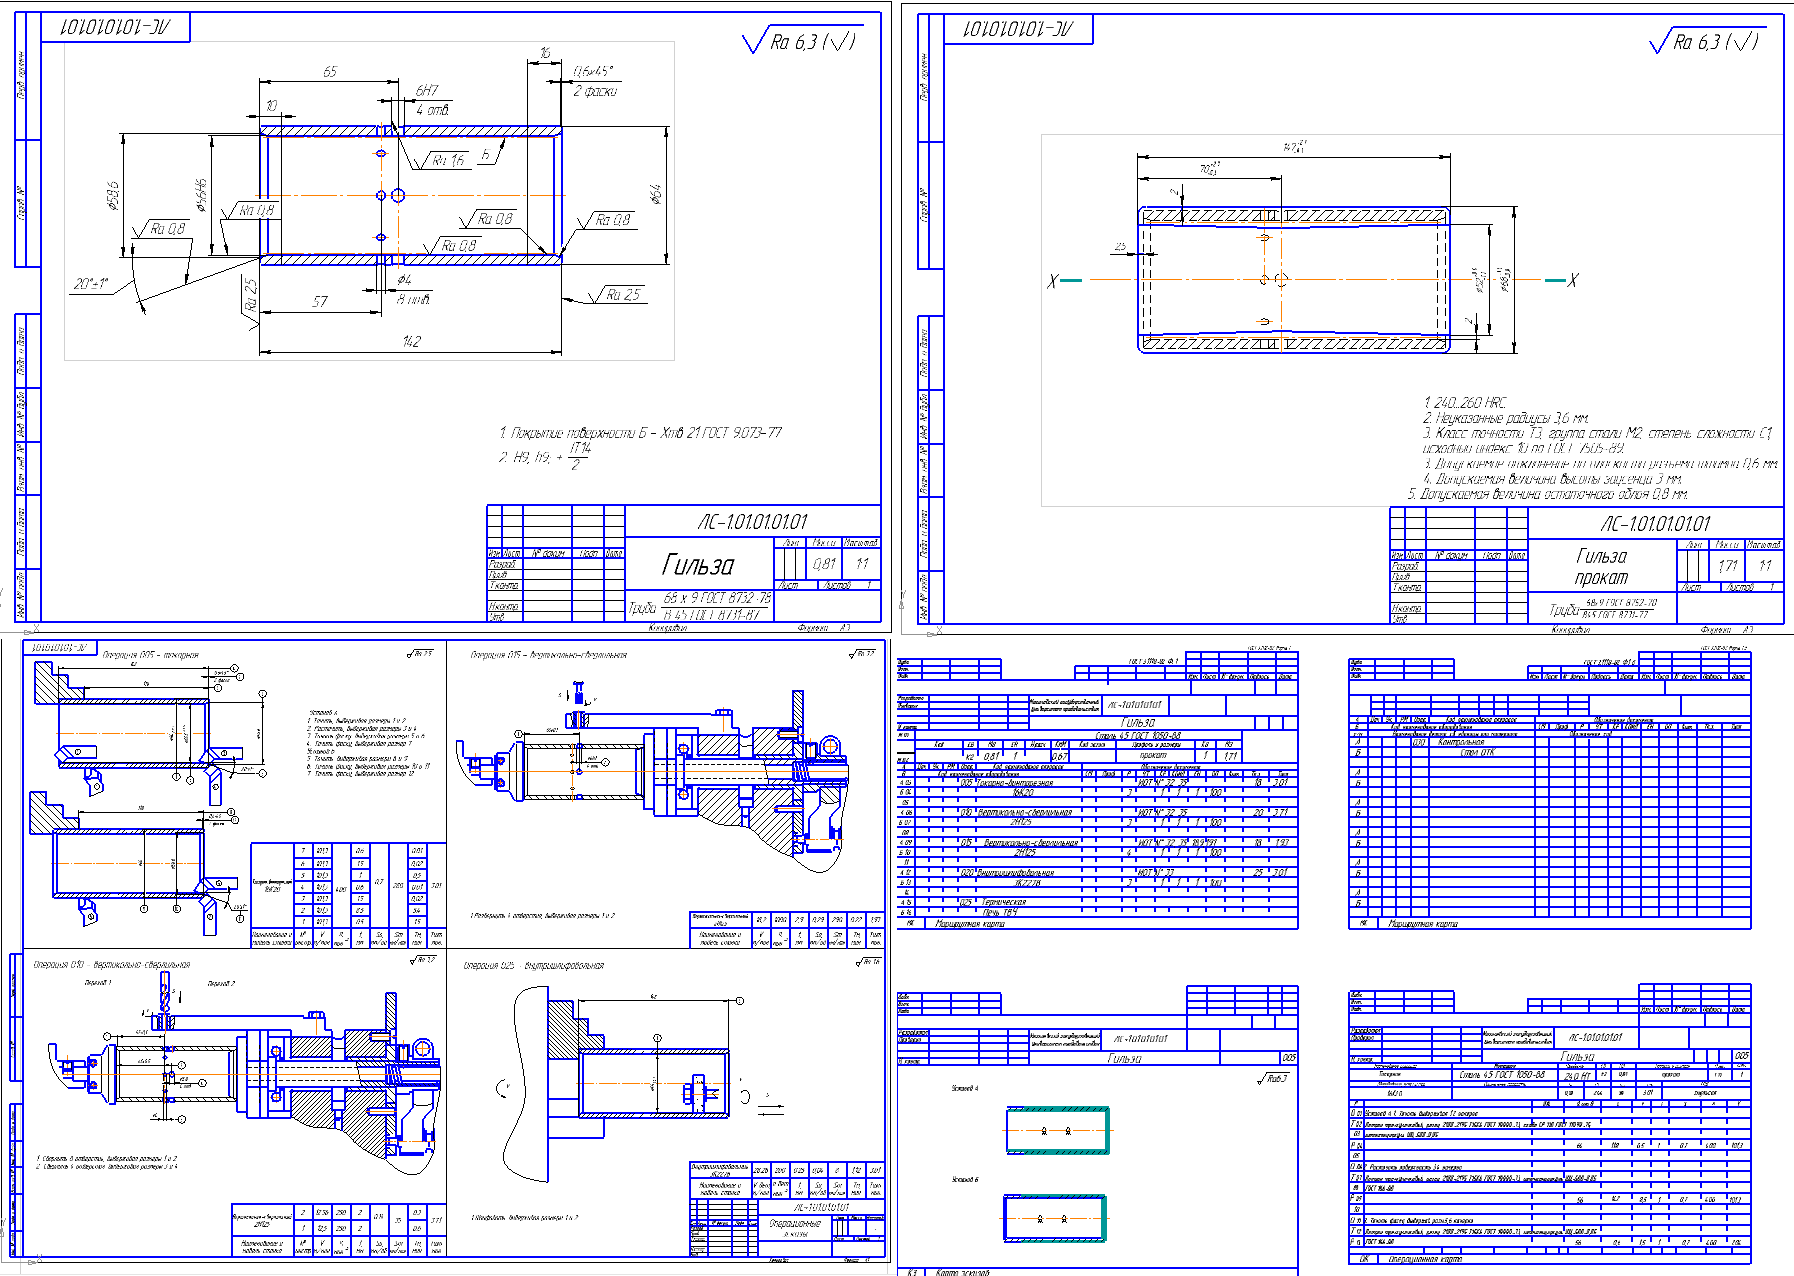Image resolution: width=1794 pixels, height=1276 pixels.
Task: Select the 'Операция 025' internal grinding heading
Action: 533,966
